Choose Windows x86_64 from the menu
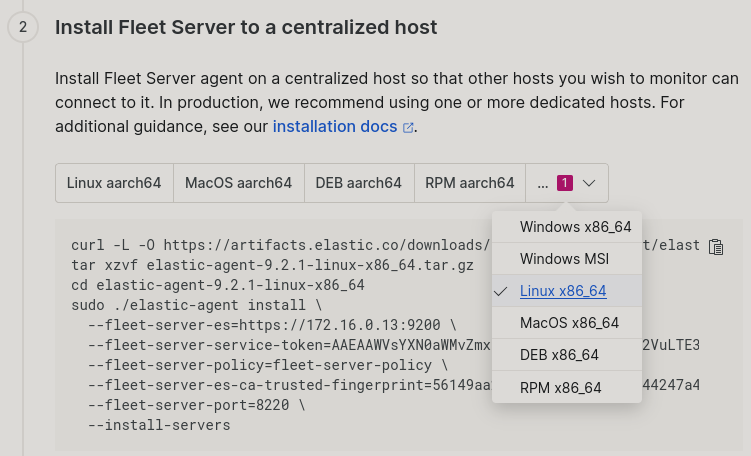The width and height of the screenshot is (751, 456). (x=567, y=227)
